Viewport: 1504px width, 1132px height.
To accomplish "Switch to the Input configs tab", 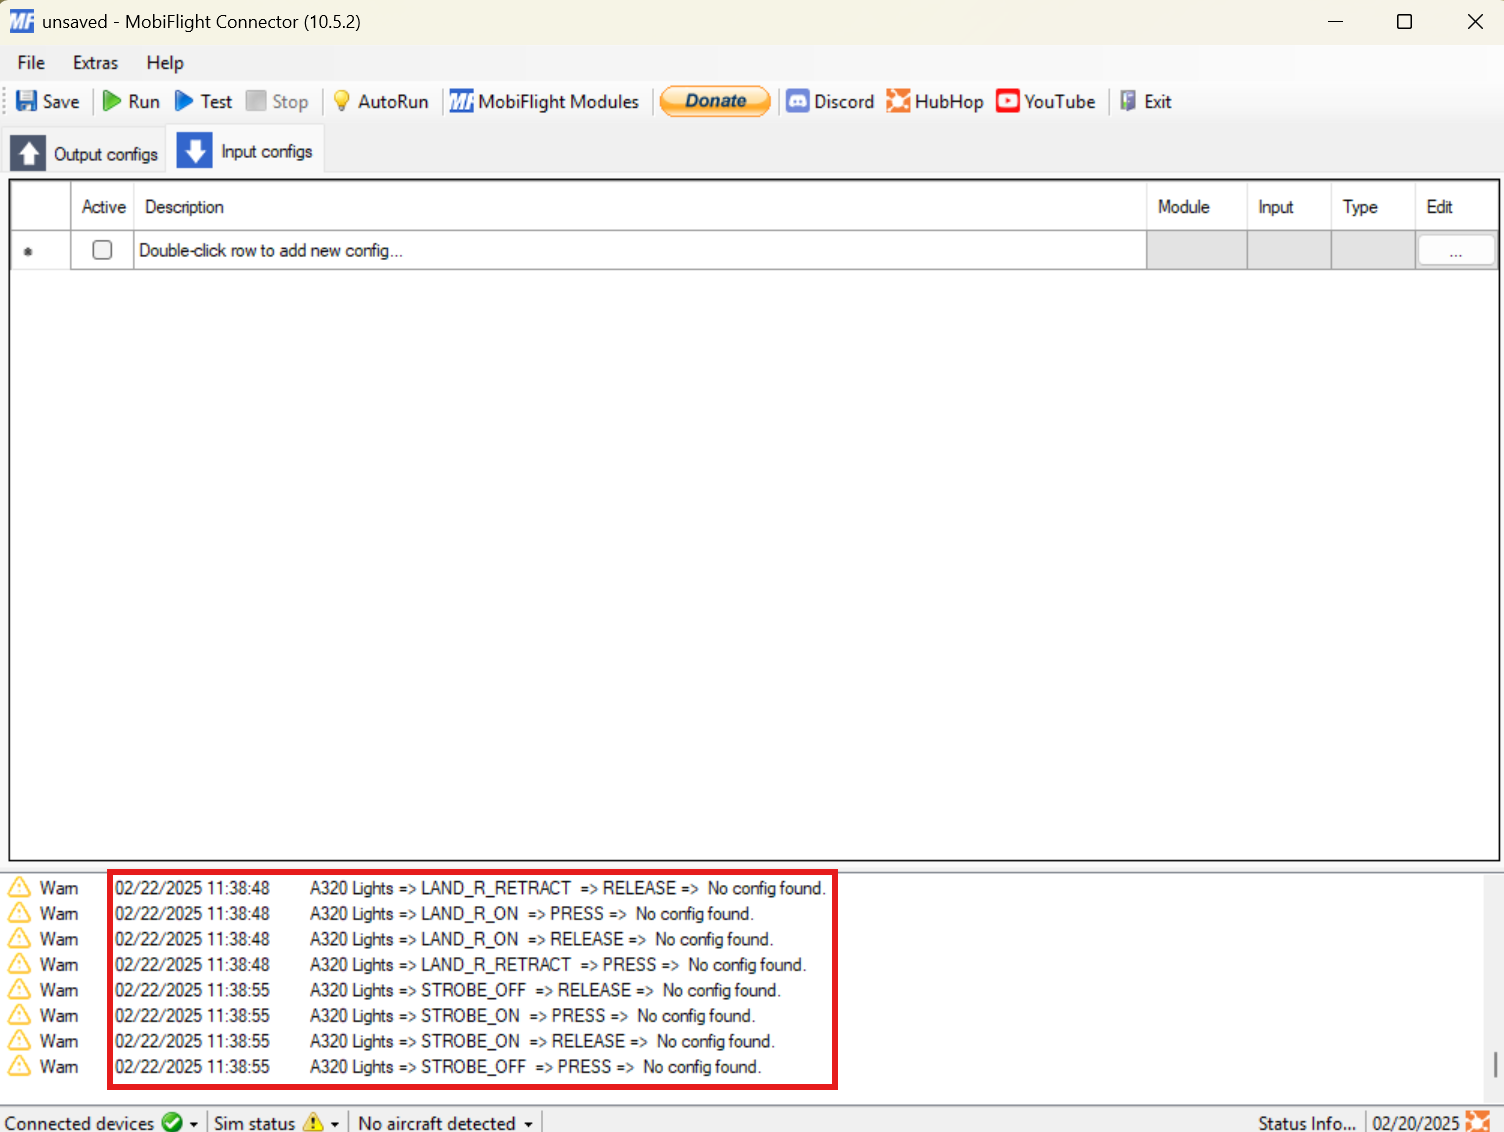I will pyautogui.click(x=245, y=151).
